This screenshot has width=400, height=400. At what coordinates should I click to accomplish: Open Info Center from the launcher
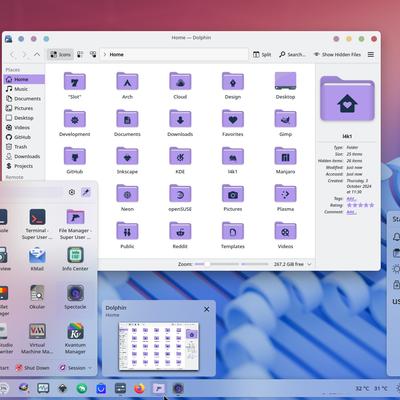pyautogui.click(x=75, y=259)
